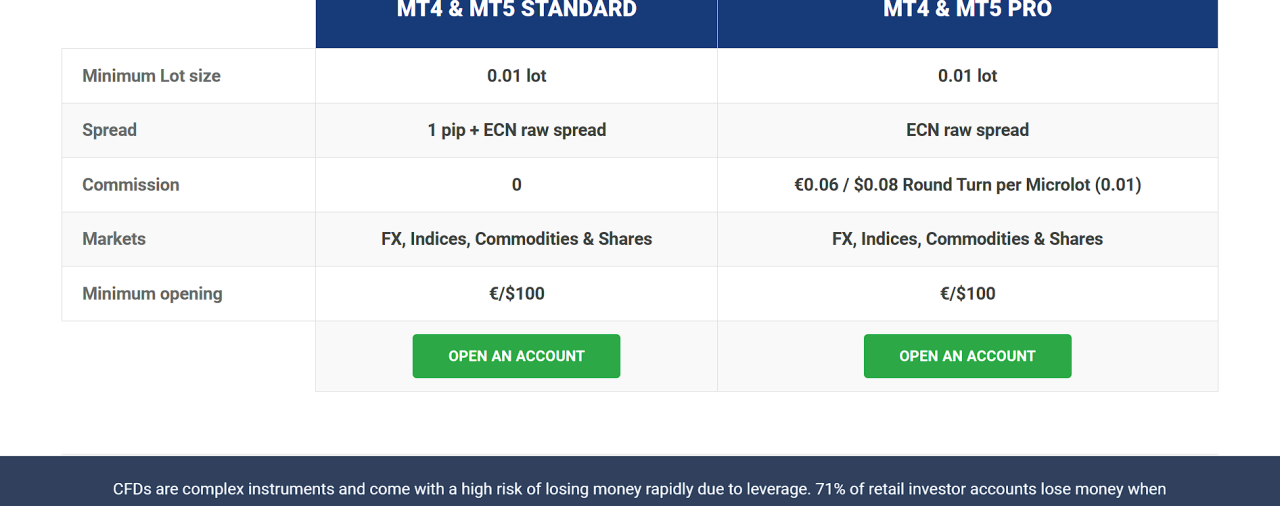This screenshot has height=506, width=1280.
Task: Open an account for MT4 & MT5 Standard
Action: 516,356
